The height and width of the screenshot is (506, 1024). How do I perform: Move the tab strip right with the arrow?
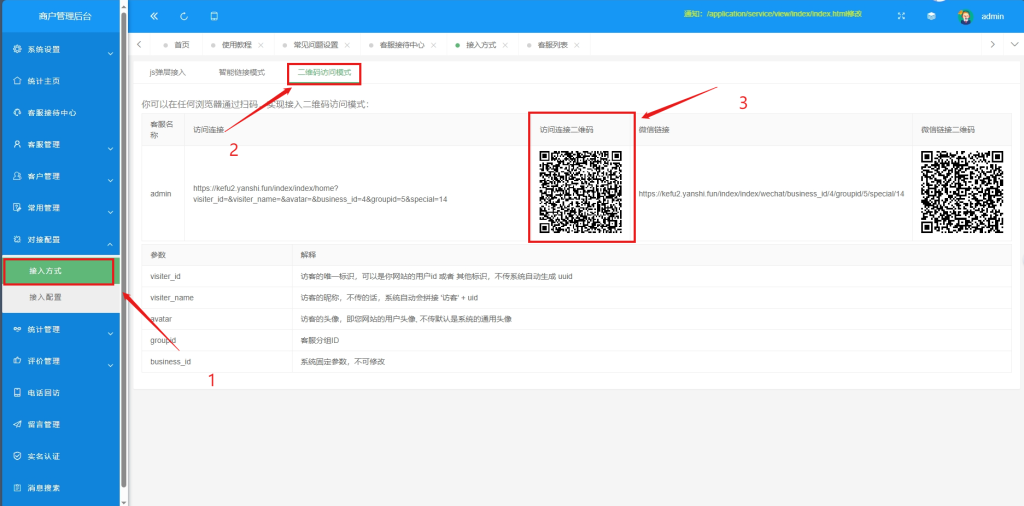pyautogui.click(x=993, y=44)
